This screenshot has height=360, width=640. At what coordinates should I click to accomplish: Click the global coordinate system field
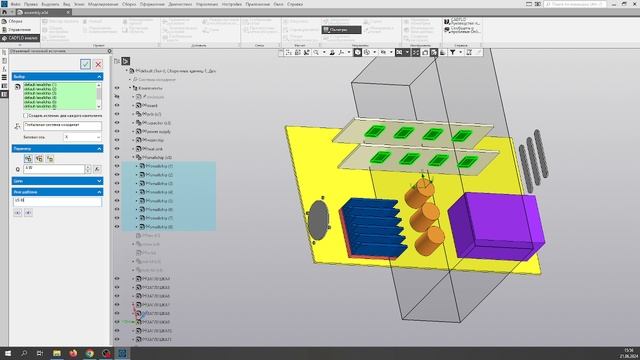62,126
